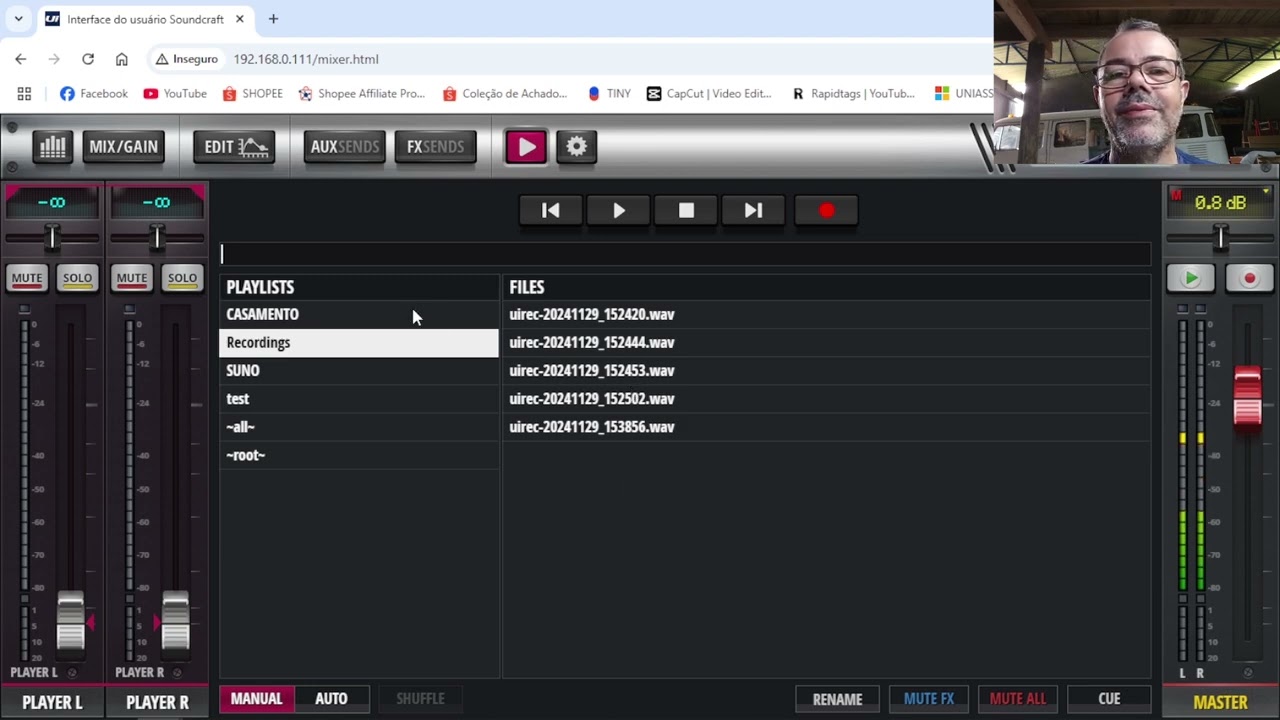Open the SHOPEE bookmark
The height and width of the screenshot is (720, 1280).
pos(253,93)
